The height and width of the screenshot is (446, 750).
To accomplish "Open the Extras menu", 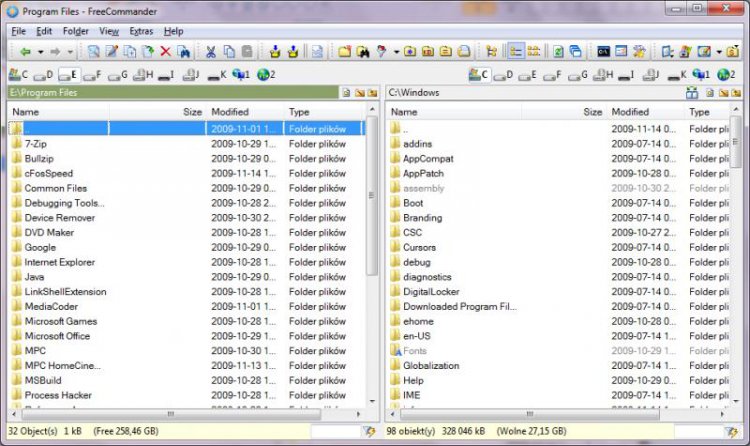I will (141, 31).
